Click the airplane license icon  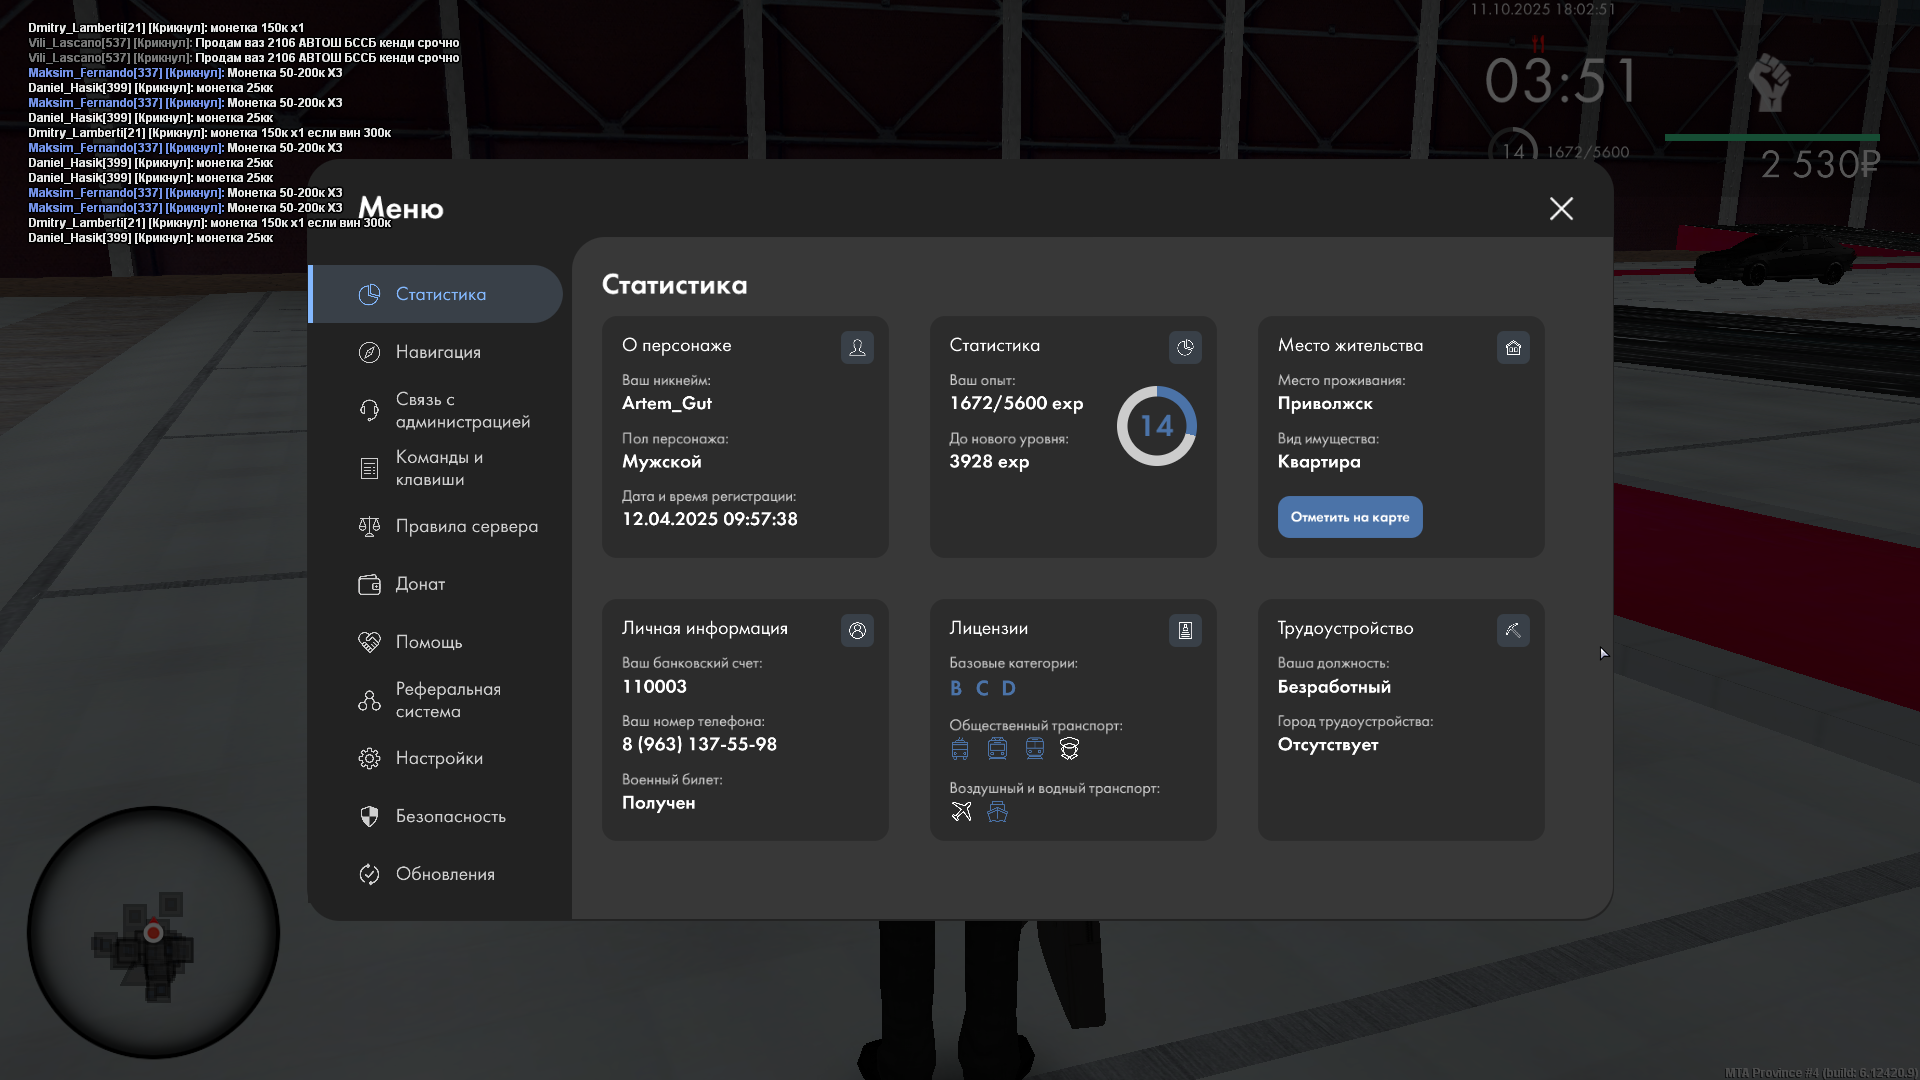point(961,811)
